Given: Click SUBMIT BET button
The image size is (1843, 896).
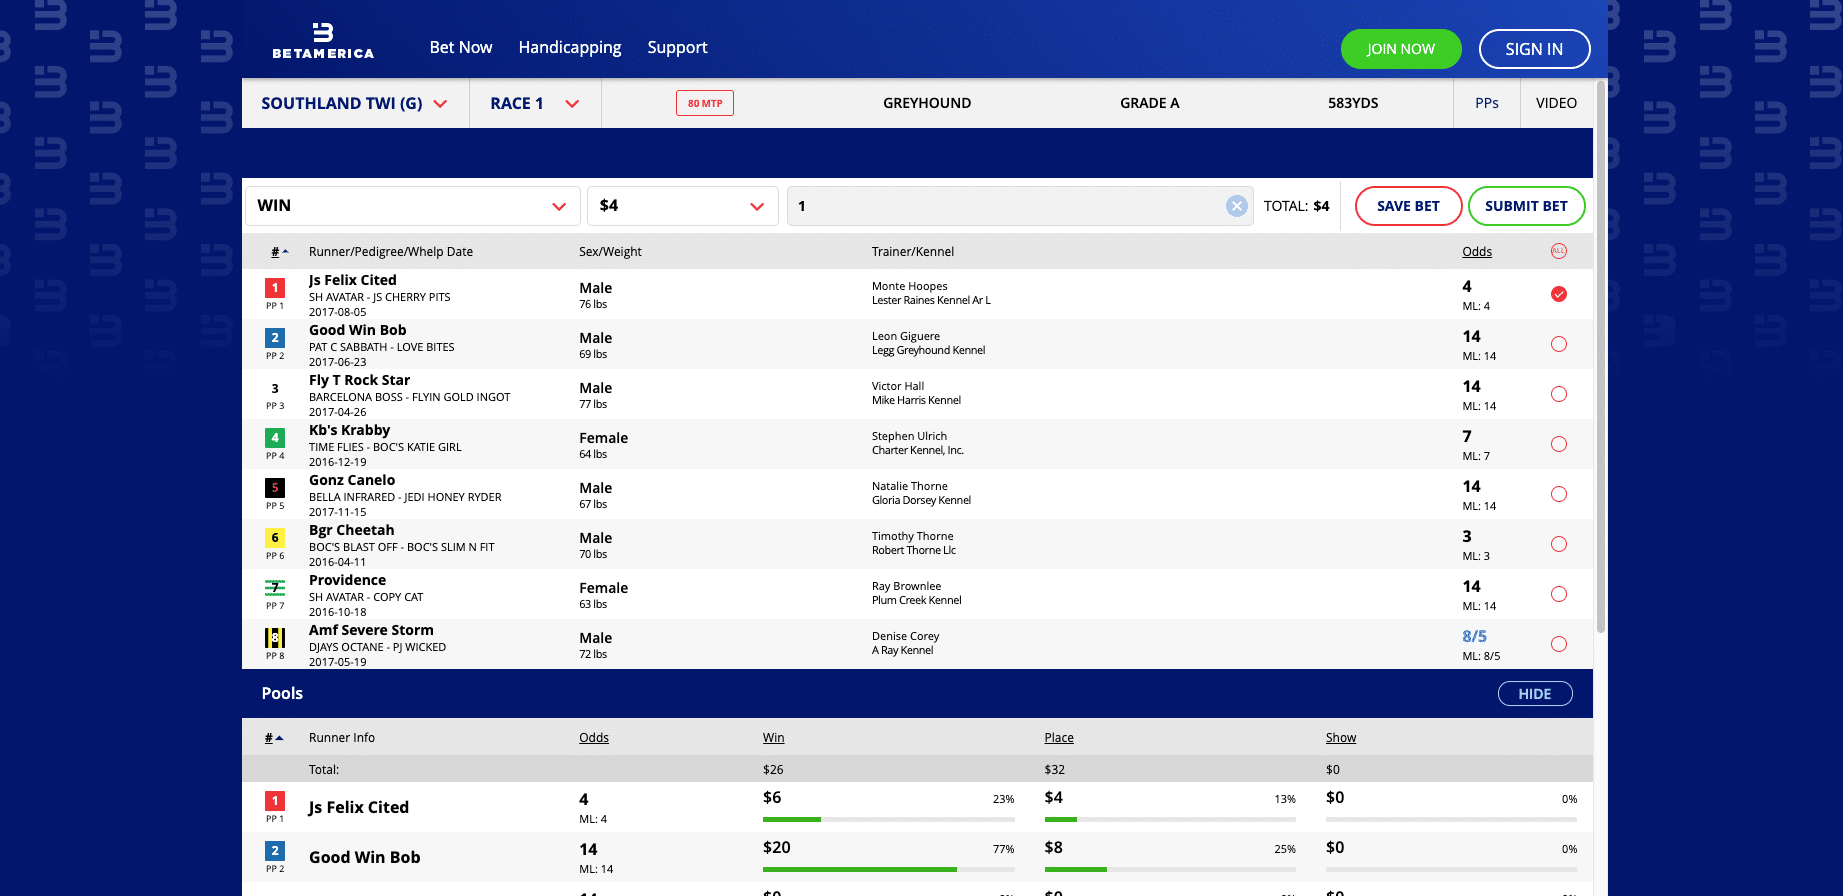Looking at the screenshot, I should point(1526,206).
